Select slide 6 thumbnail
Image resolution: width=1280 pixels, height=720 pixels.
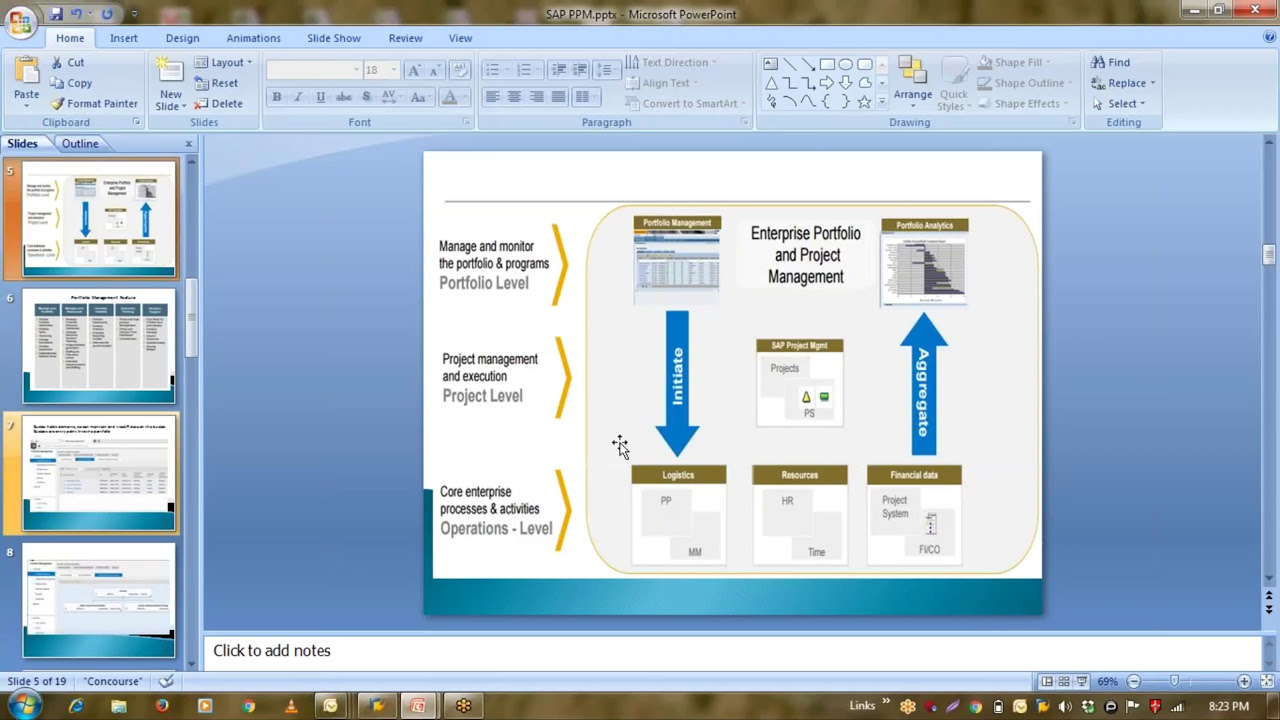tap(99, 346)
